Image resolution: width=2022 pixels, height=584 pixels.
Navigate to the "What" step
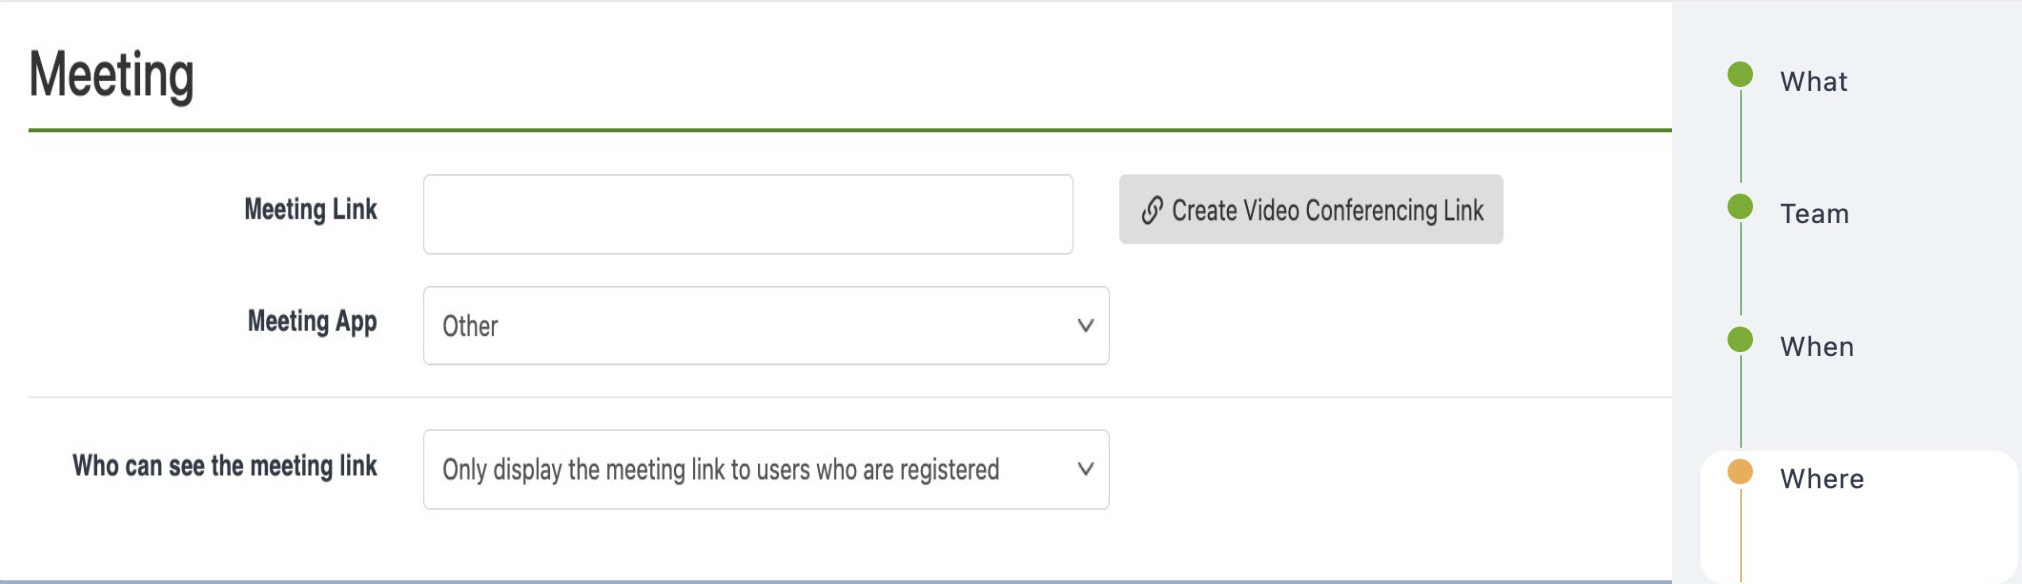point(1812,82)
